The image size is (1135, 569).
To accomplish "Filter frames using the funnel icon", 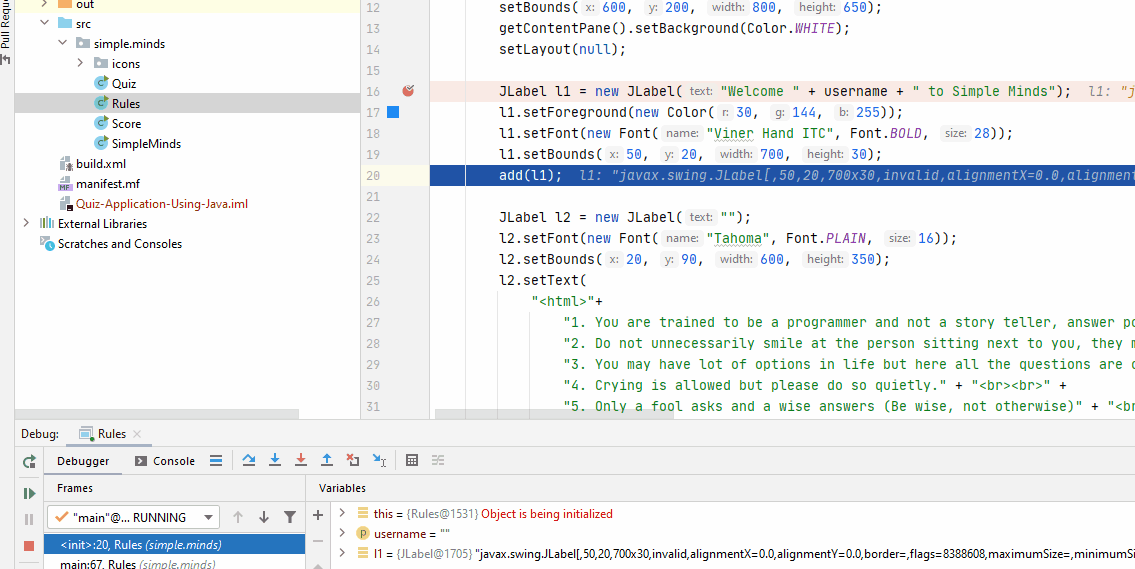I will coord(290,517).
